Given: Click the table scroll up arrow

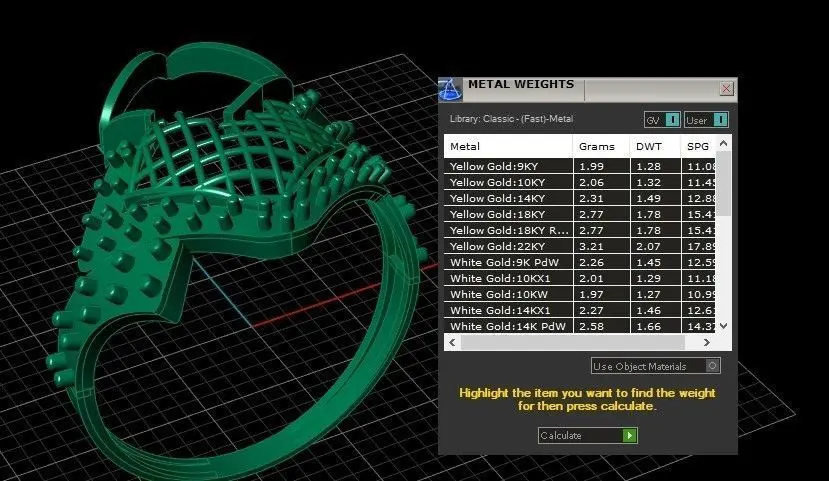Looking at the screenshot, I should 724,143.
